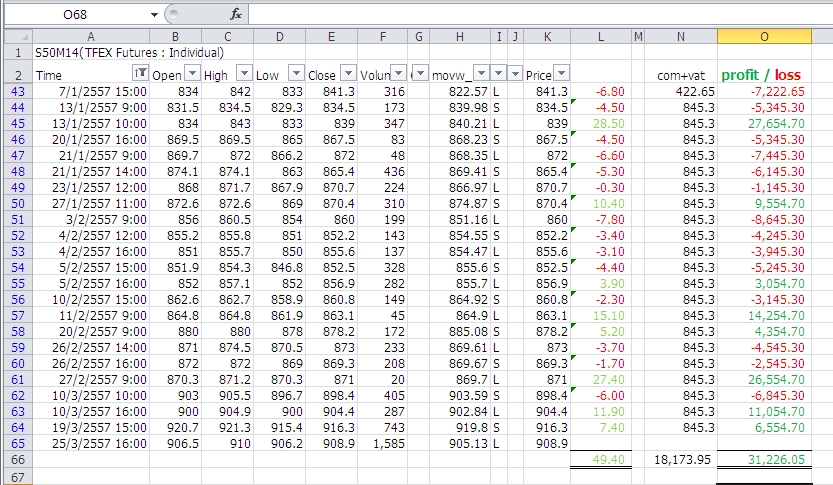The height and width of the screenshot is (485, 833).
Task: Open the Name Box dropdown arrow
Action: (x=154, y=14)
